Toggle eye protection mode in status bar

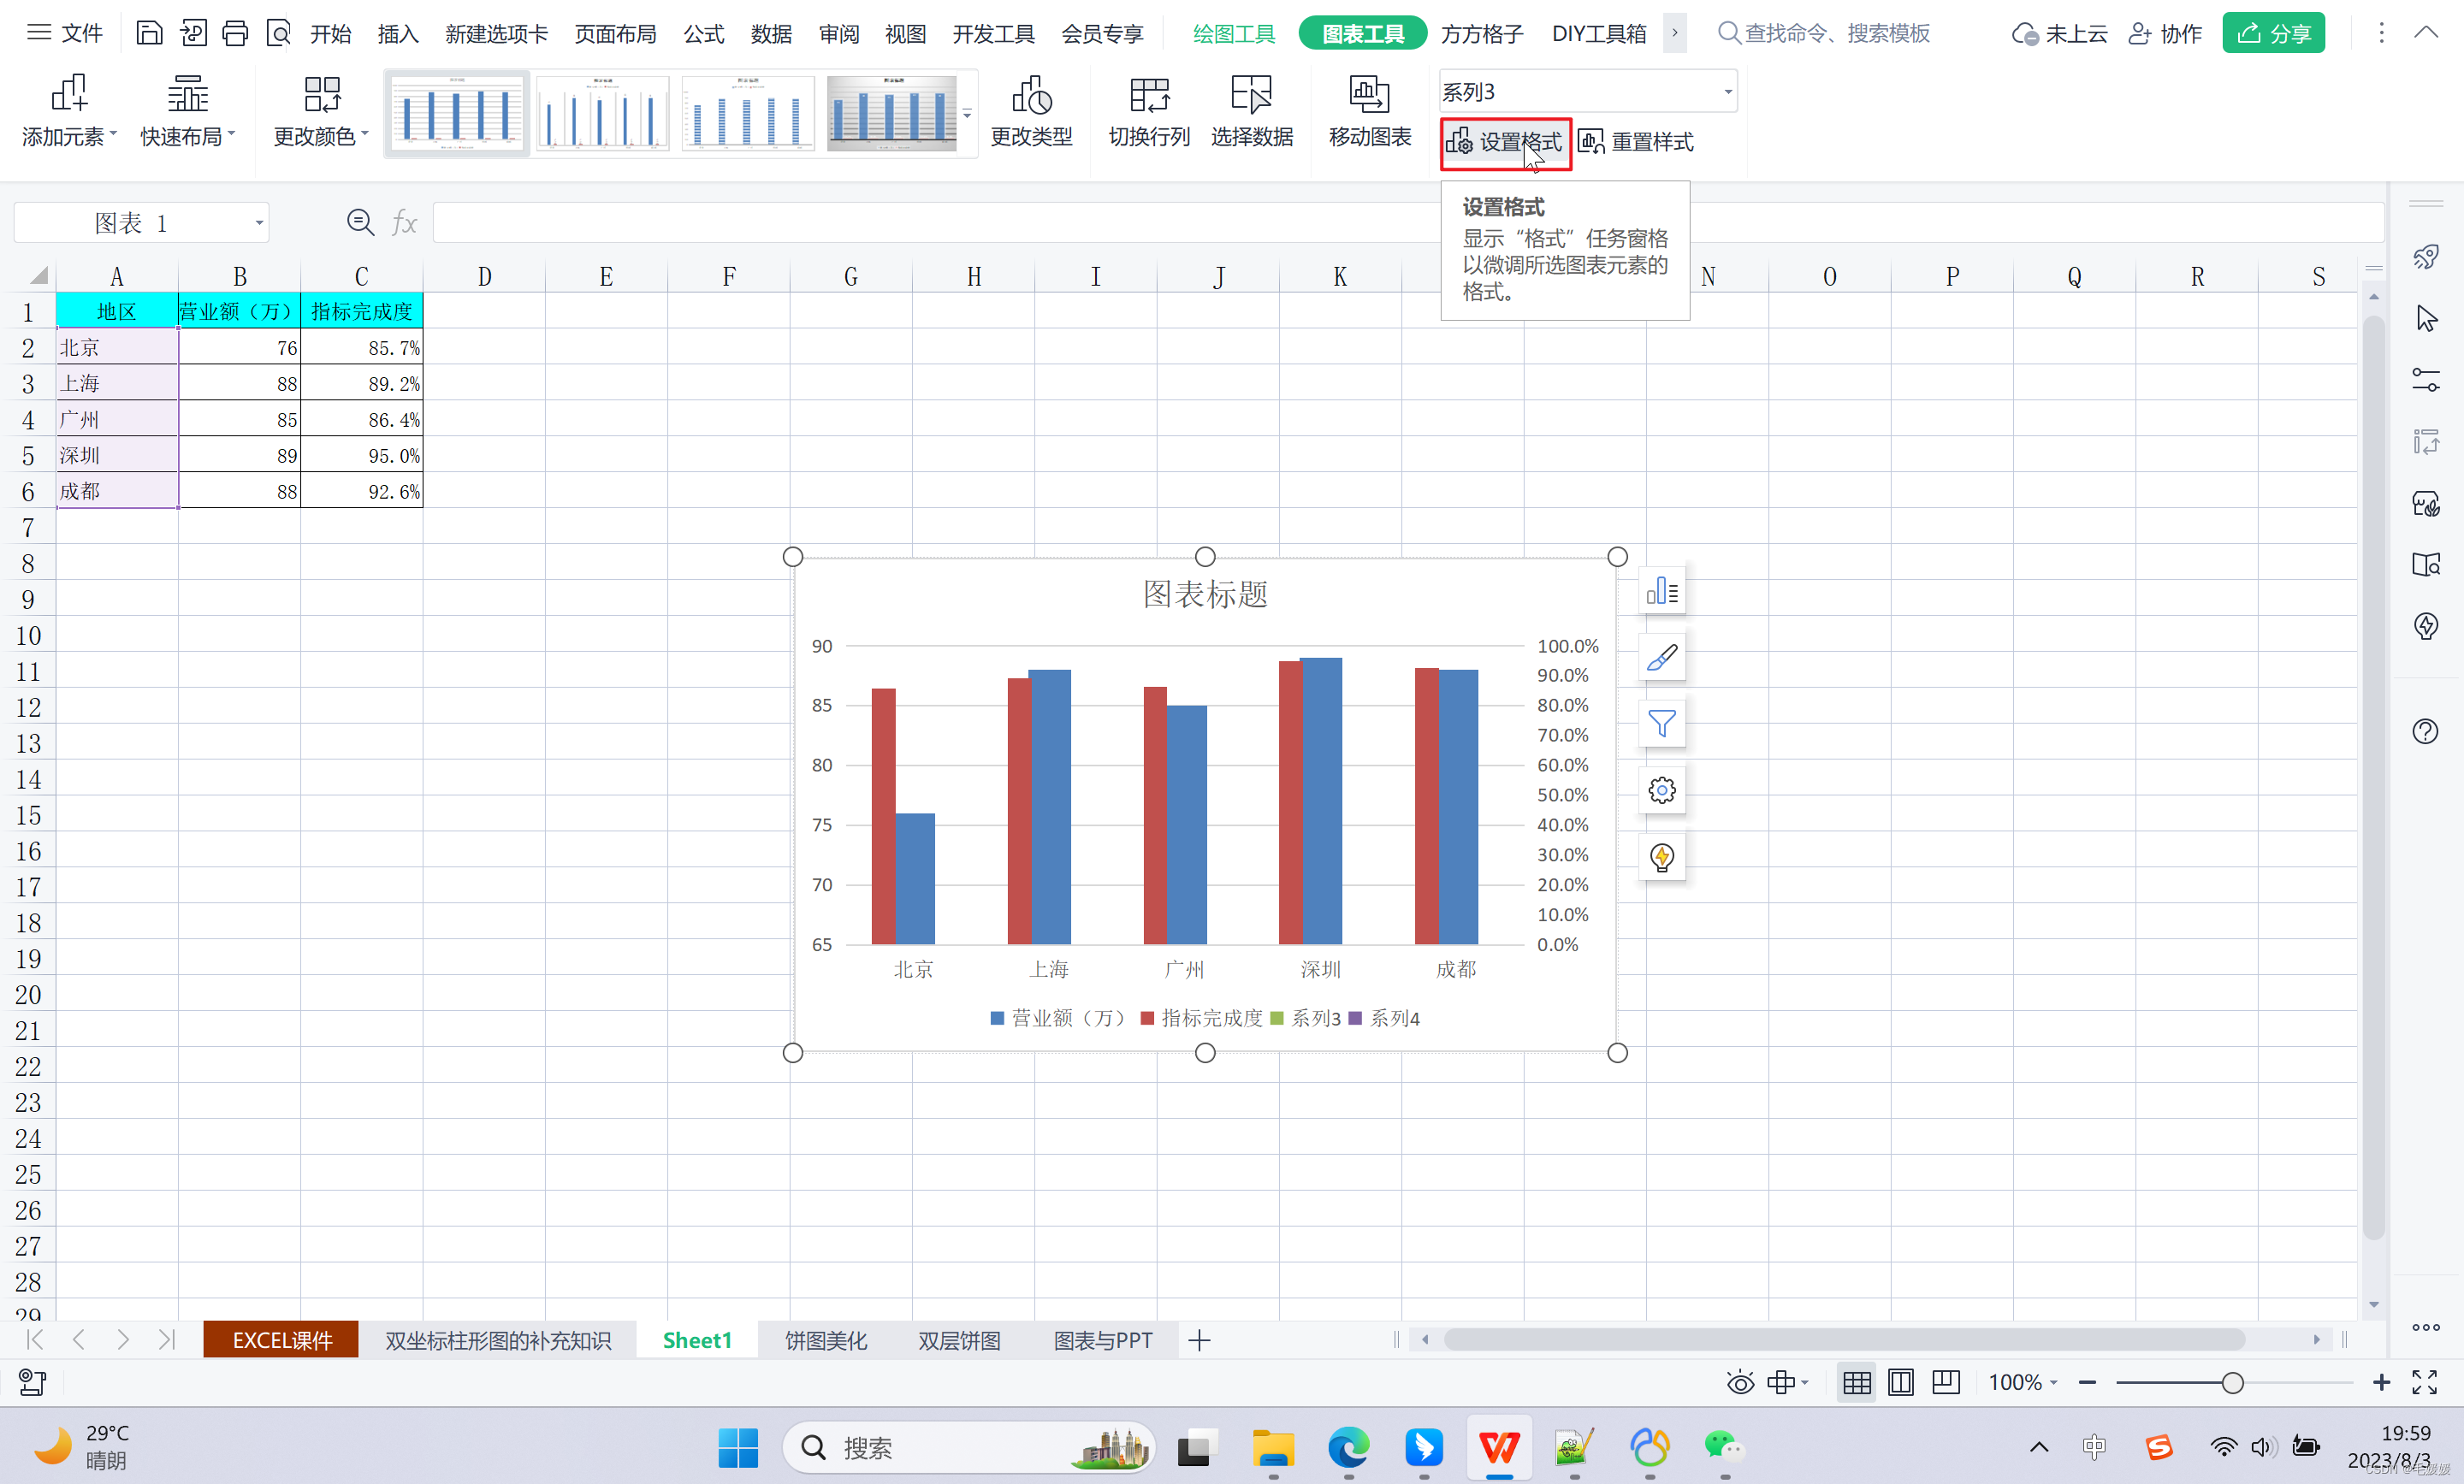coord(1740,1383)
